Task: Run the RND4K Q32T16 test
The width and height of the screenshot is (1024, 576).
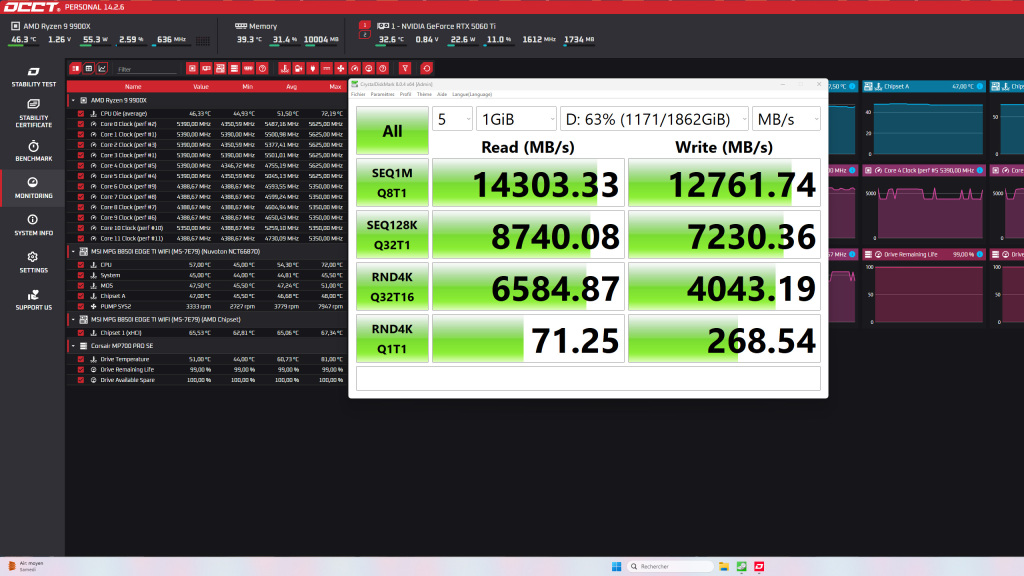Action: (392, 287)
